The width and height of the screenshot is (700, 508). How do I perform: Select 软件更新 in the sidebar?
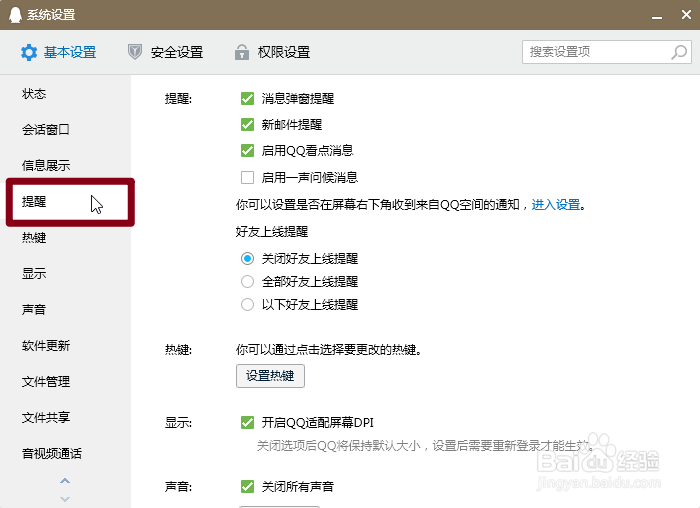pyautogui.click(x=46, y=346)
